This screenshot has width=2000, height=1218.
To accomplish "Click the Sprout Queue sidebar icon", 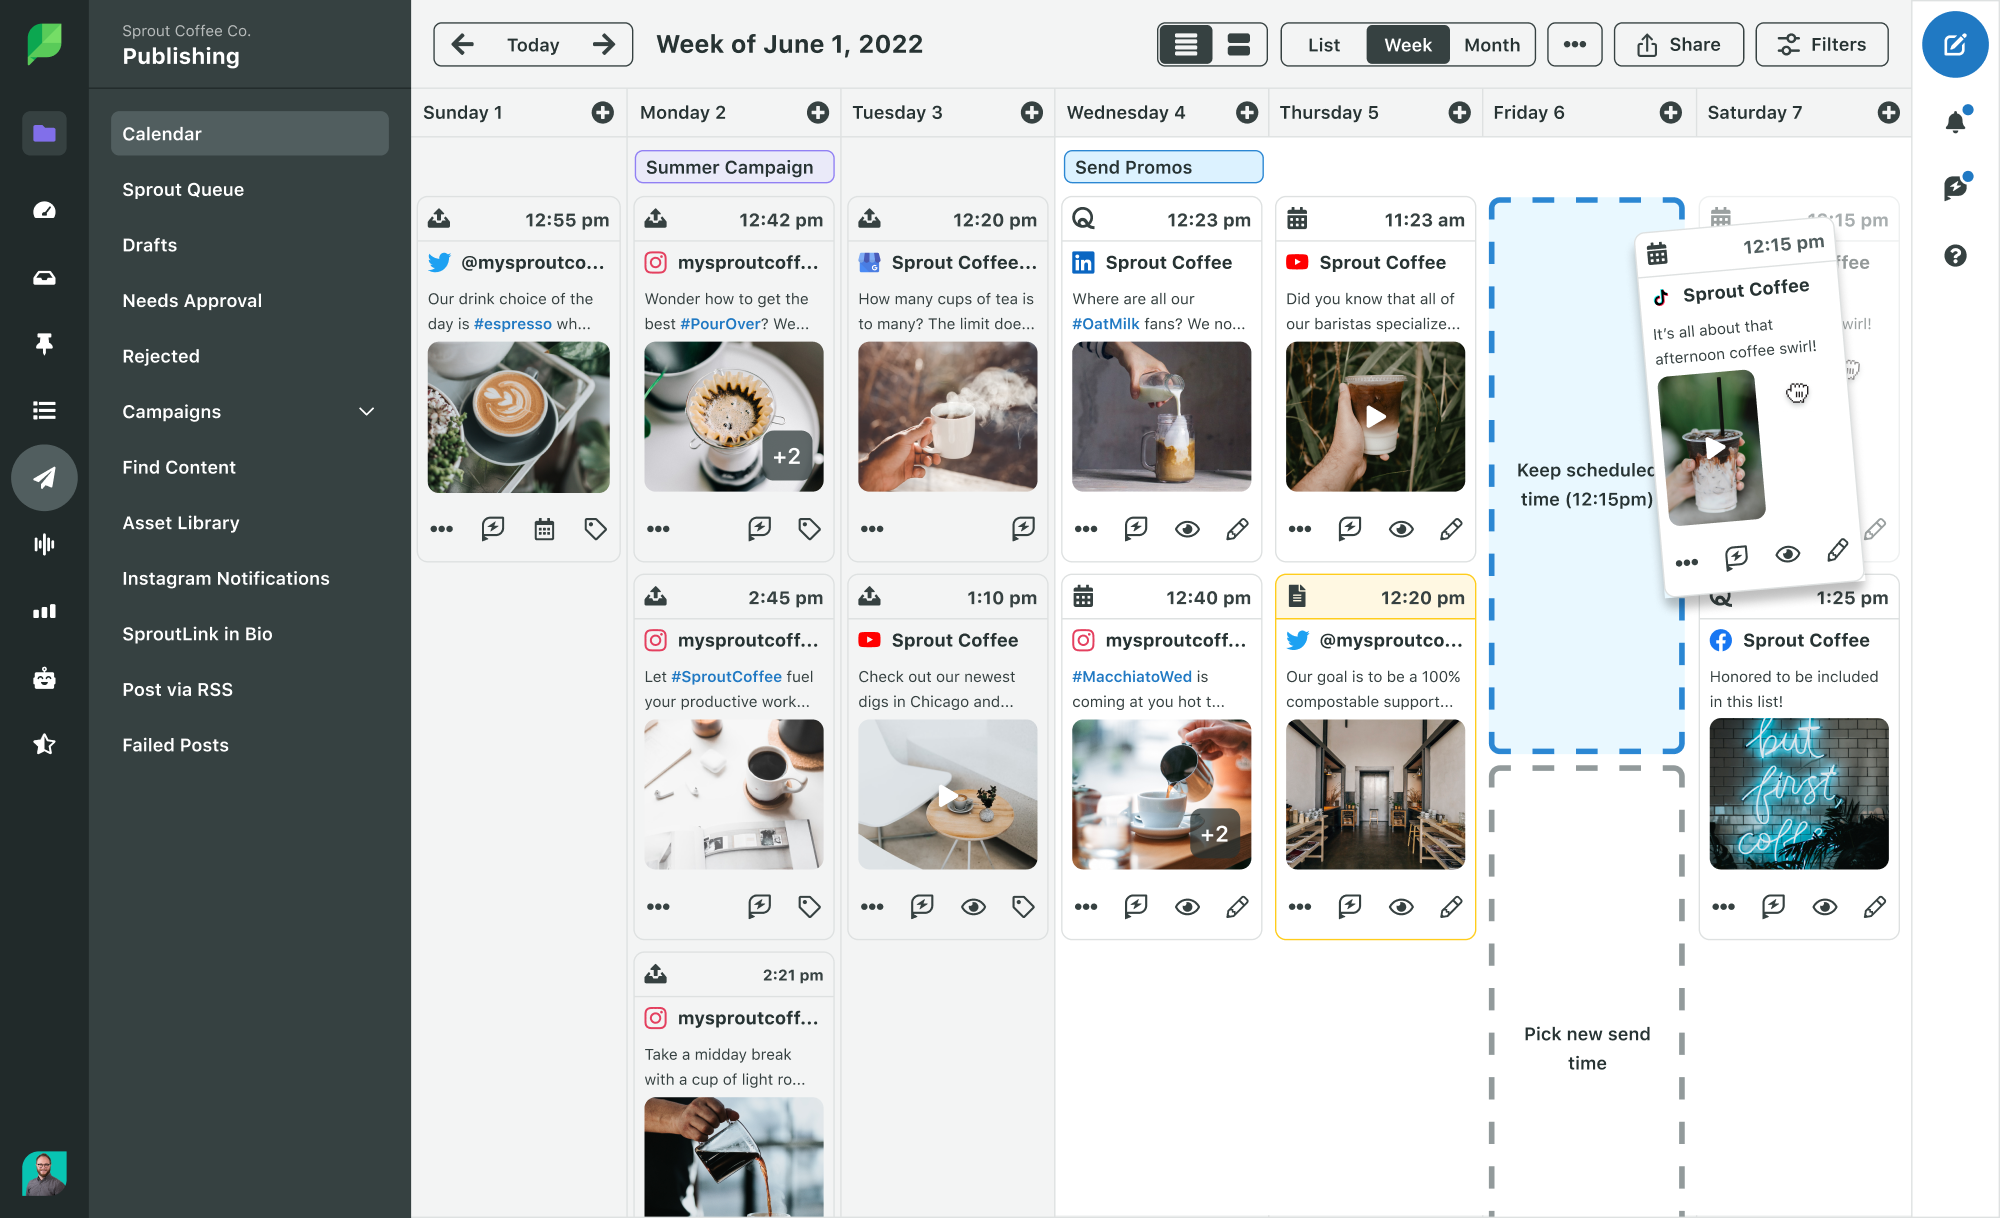I will click(x=183, y=188).
